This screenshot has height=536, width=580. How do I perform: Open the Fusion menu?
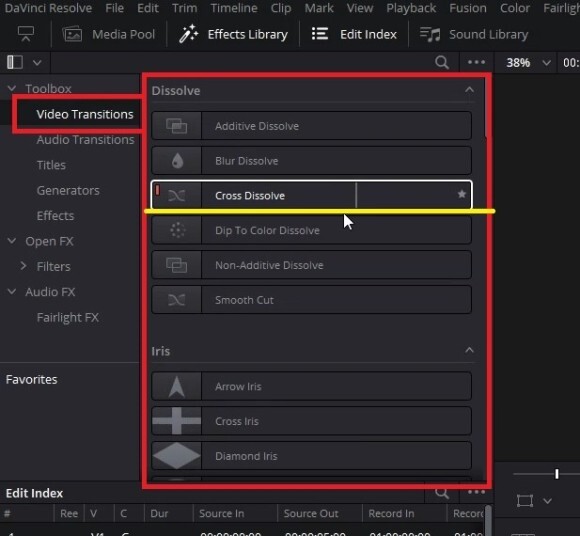coord(468,8)
